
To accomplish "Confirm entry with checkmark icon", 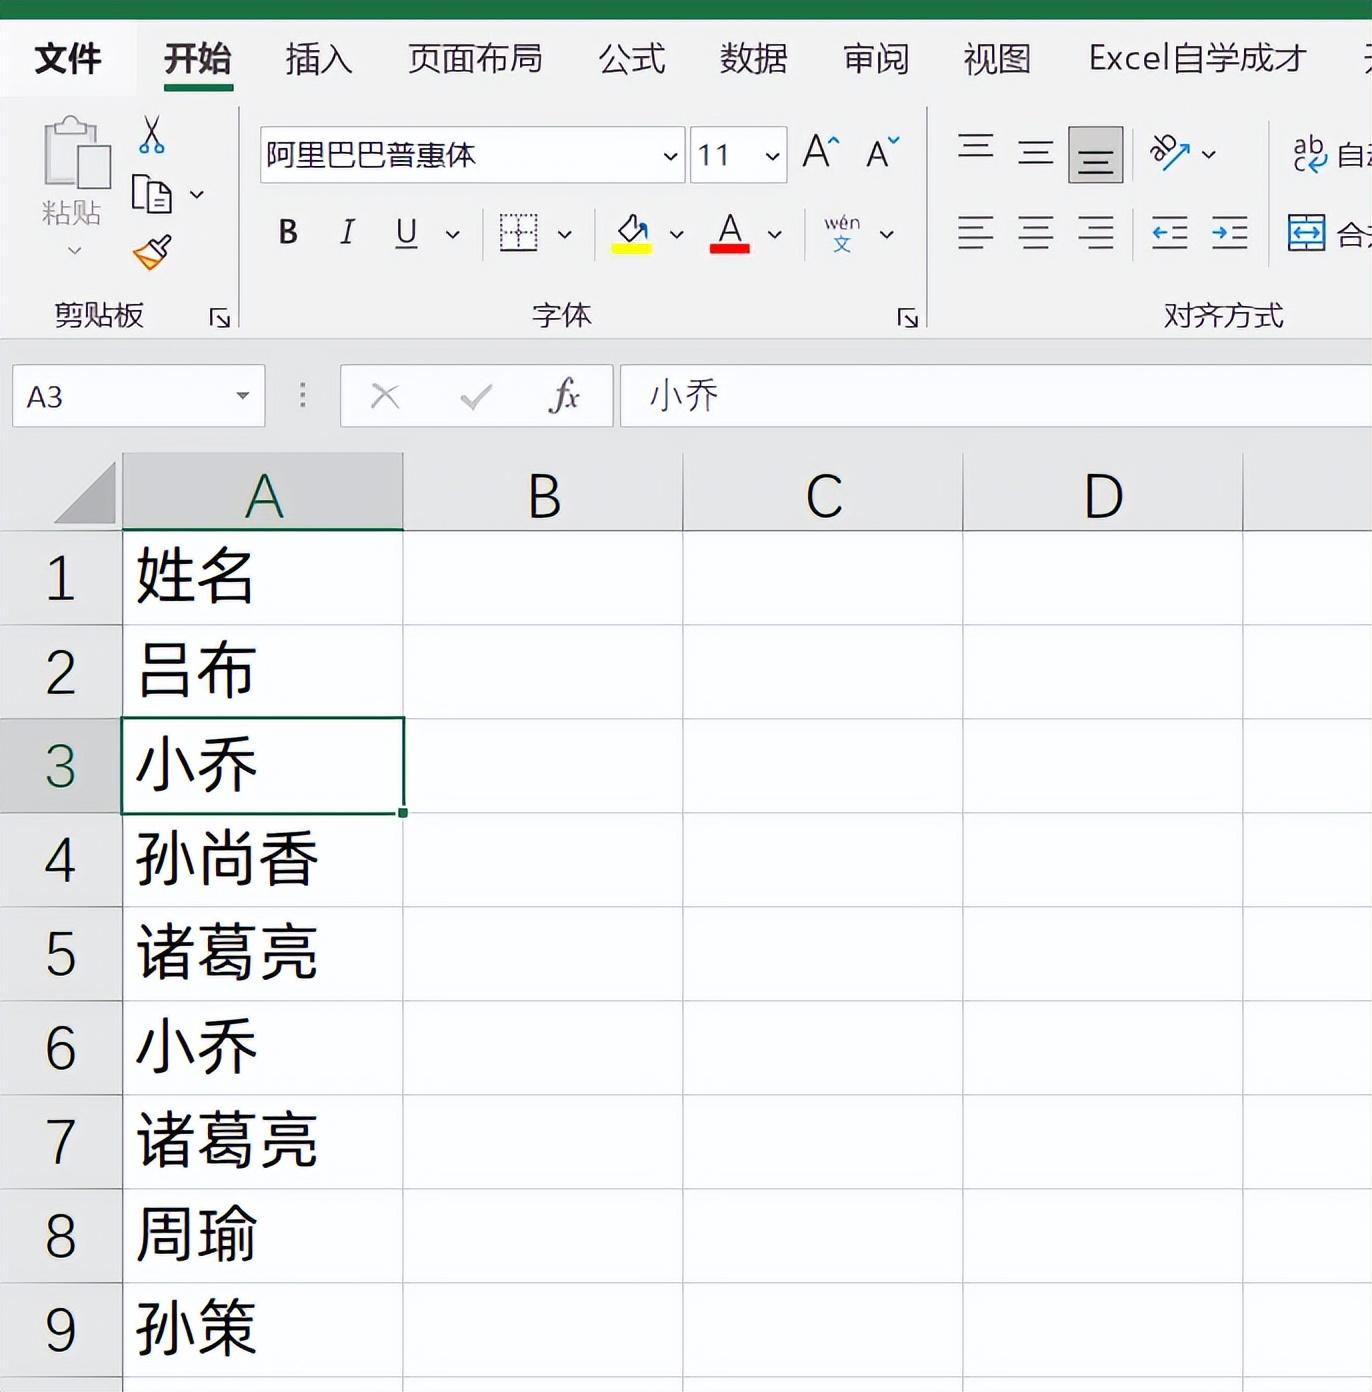I will point(475,397).
